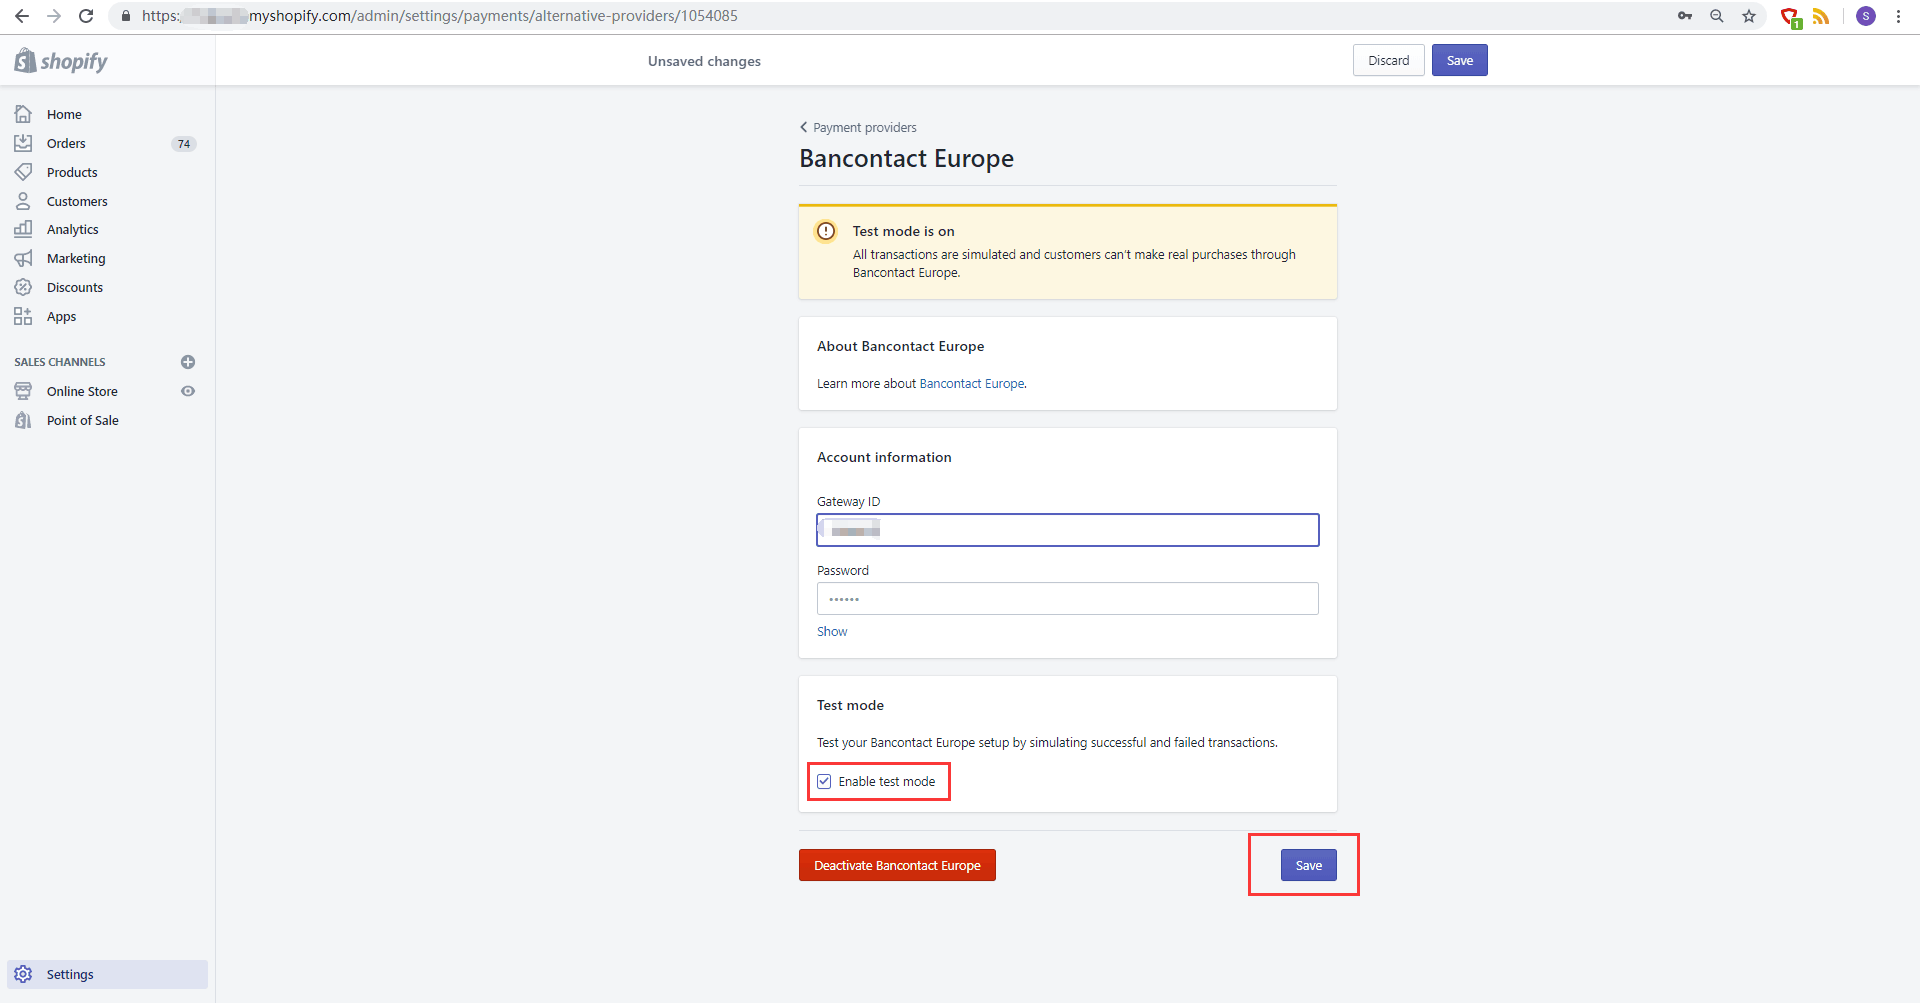The image size is (1920, 1003).
Task: View online store via eye icon
Action: (x=188, y=391)
